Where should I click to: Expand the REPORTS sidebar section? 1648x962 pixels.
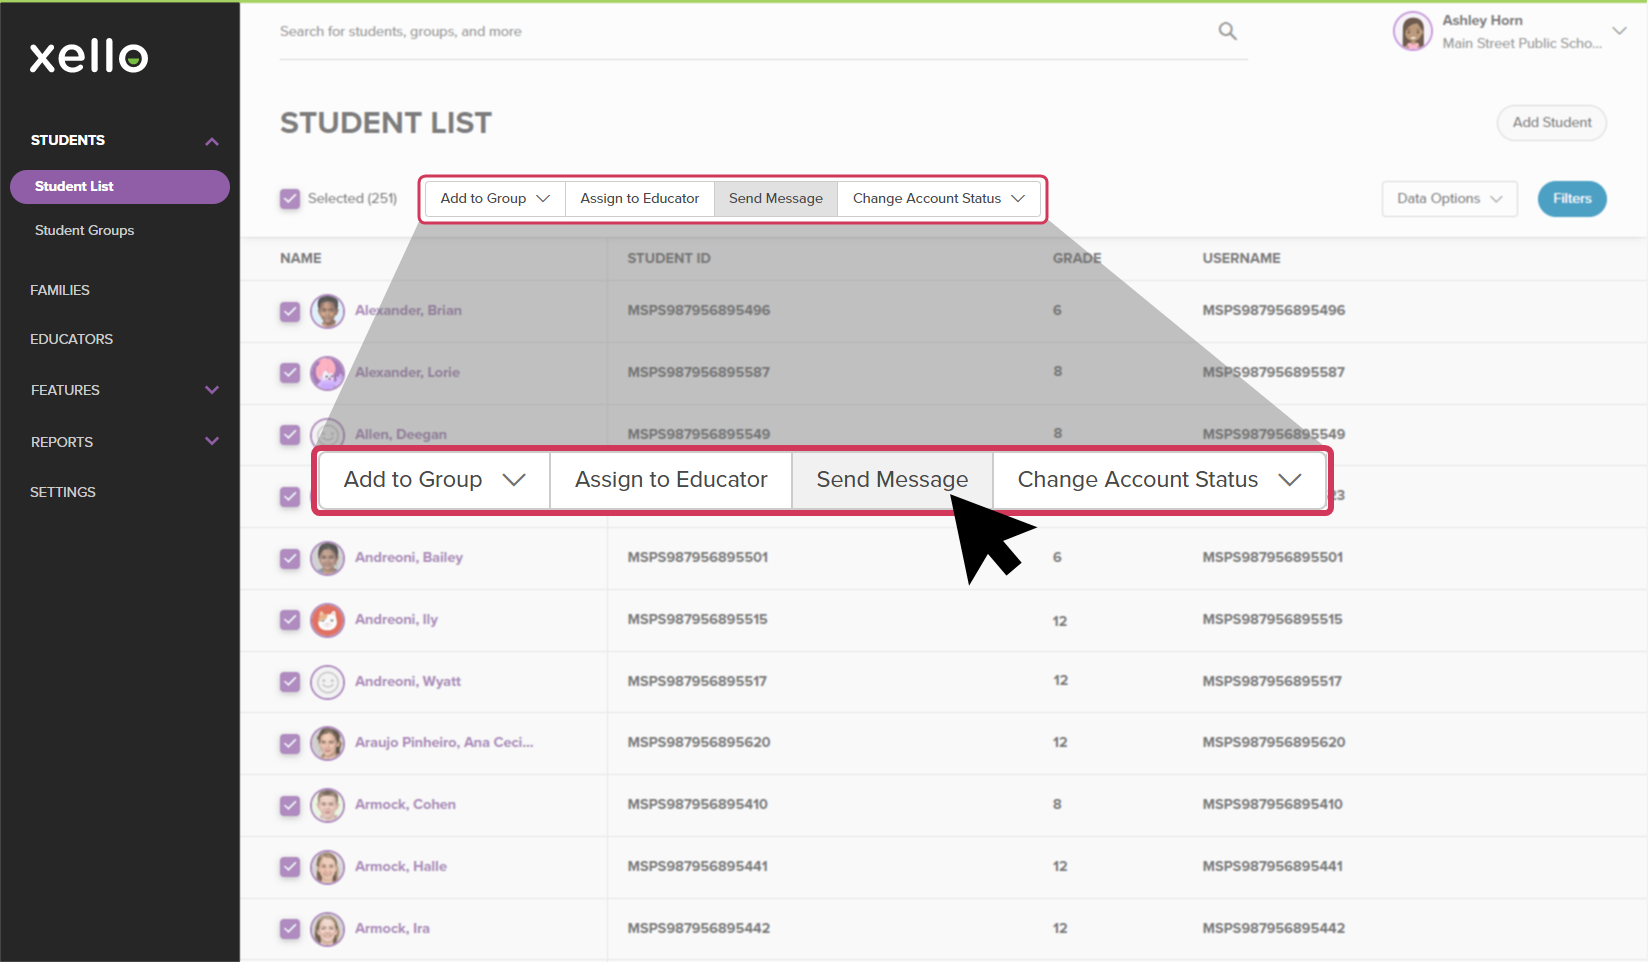(212, 441)
